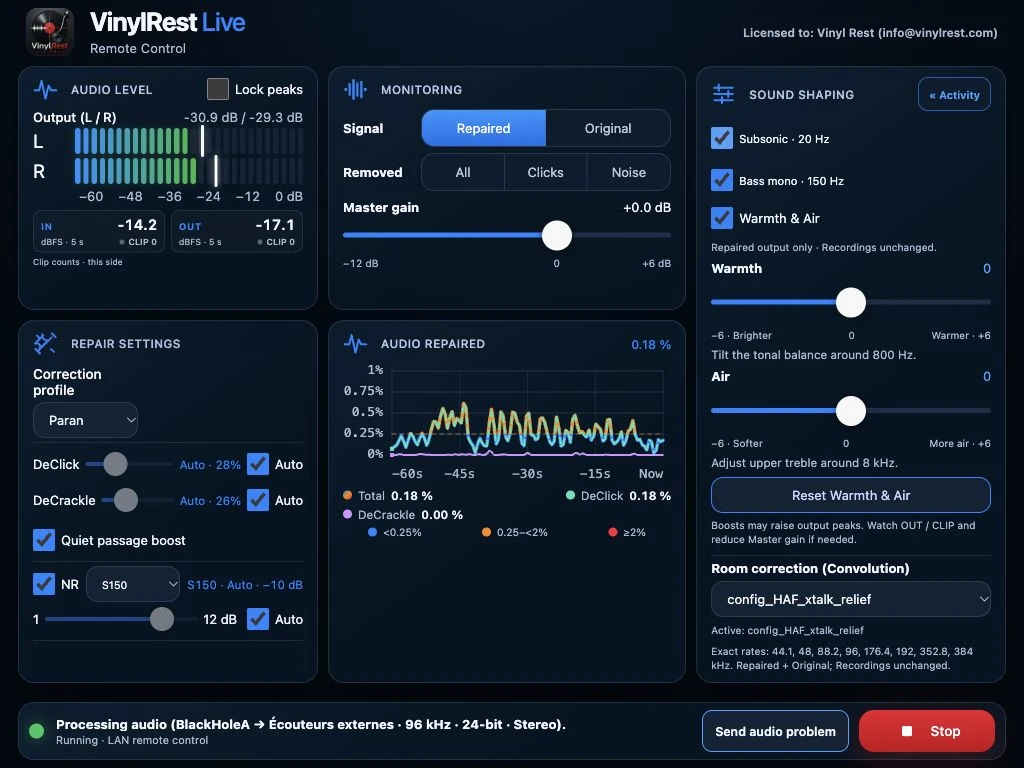Open the Room correction convolution dropdown

click(x=850, y=599)
